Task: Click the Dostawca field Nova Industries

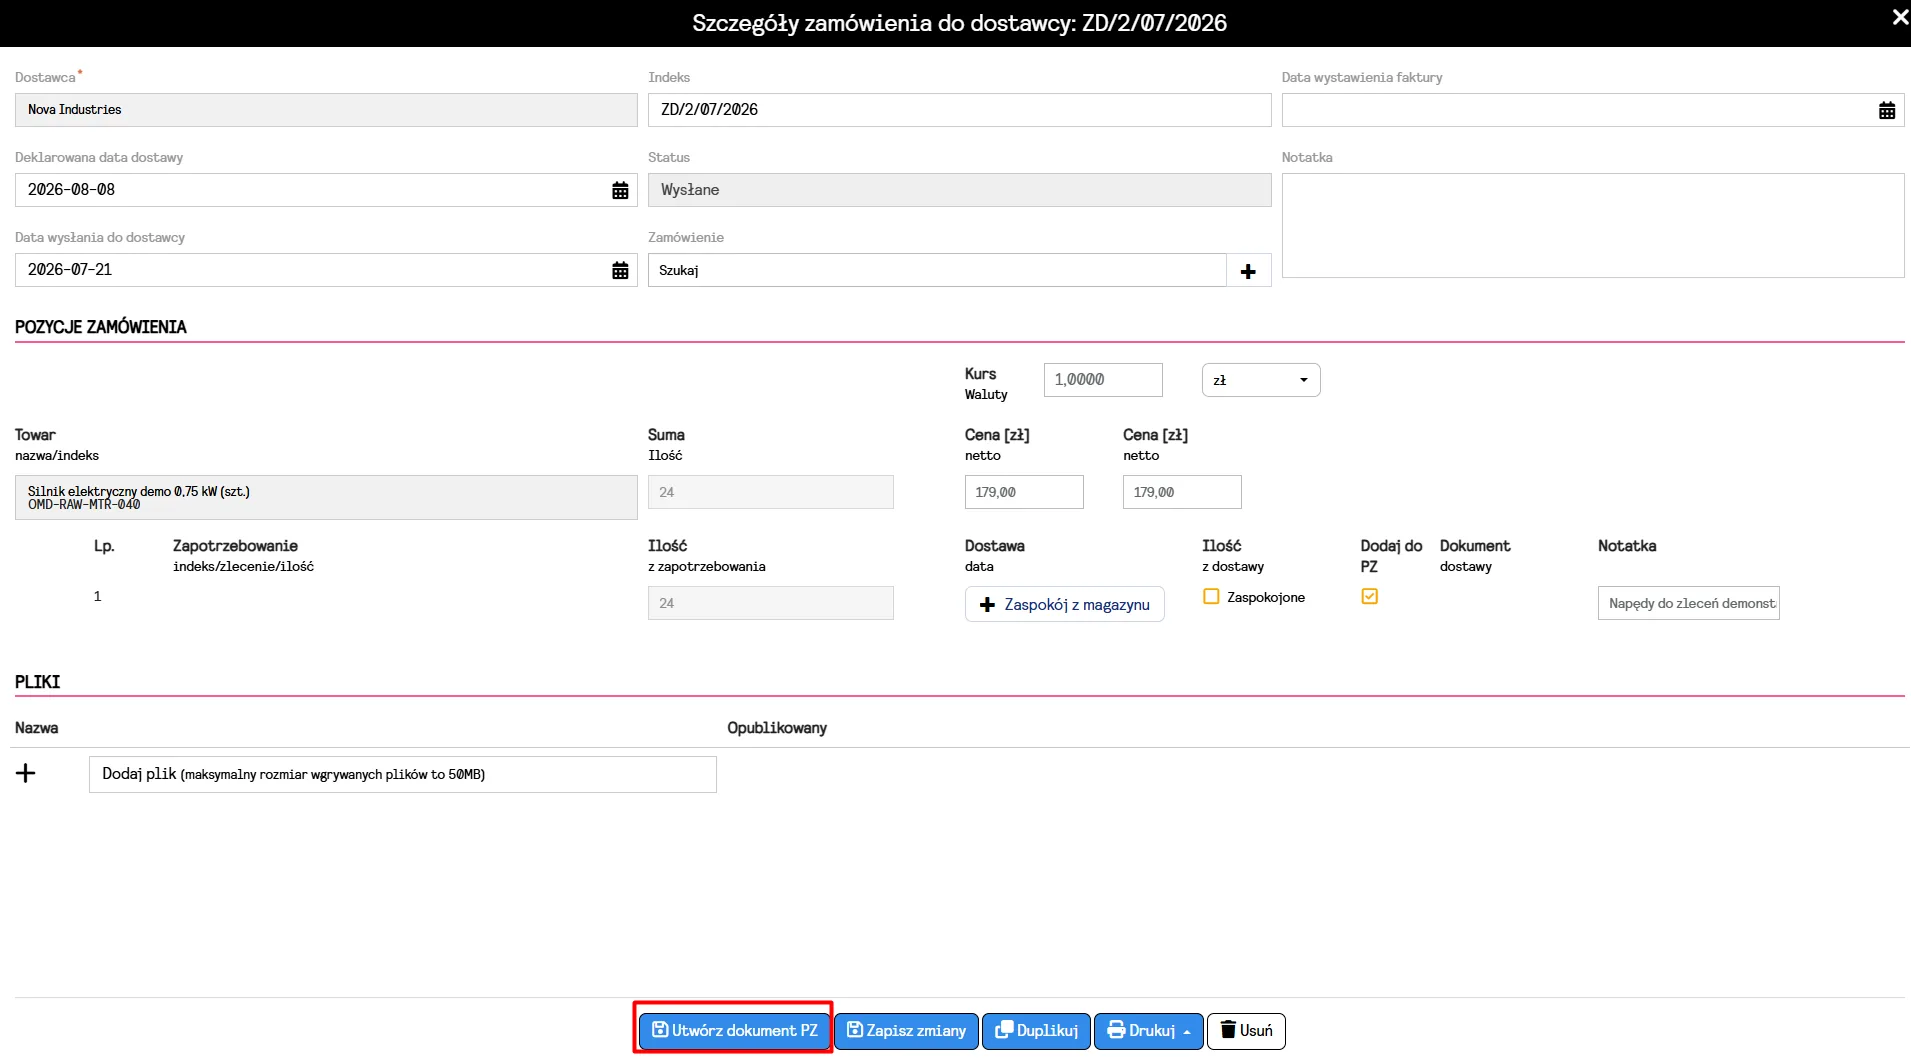Action: 326,110
